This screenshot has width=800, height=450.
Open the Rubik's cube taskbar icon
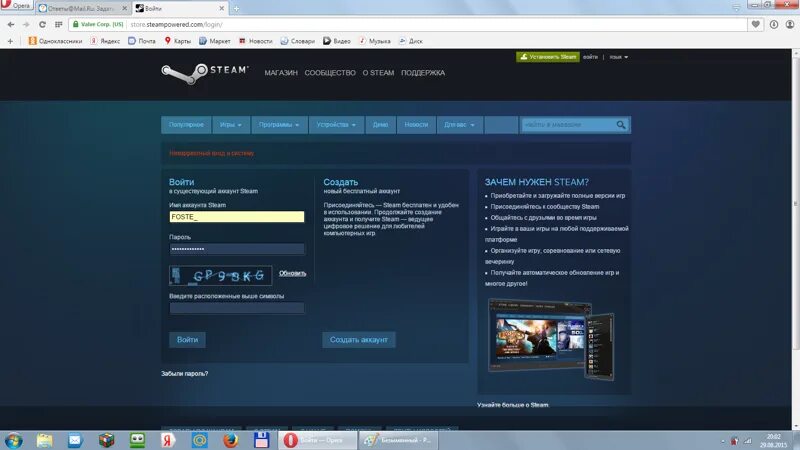click(106, 440)
